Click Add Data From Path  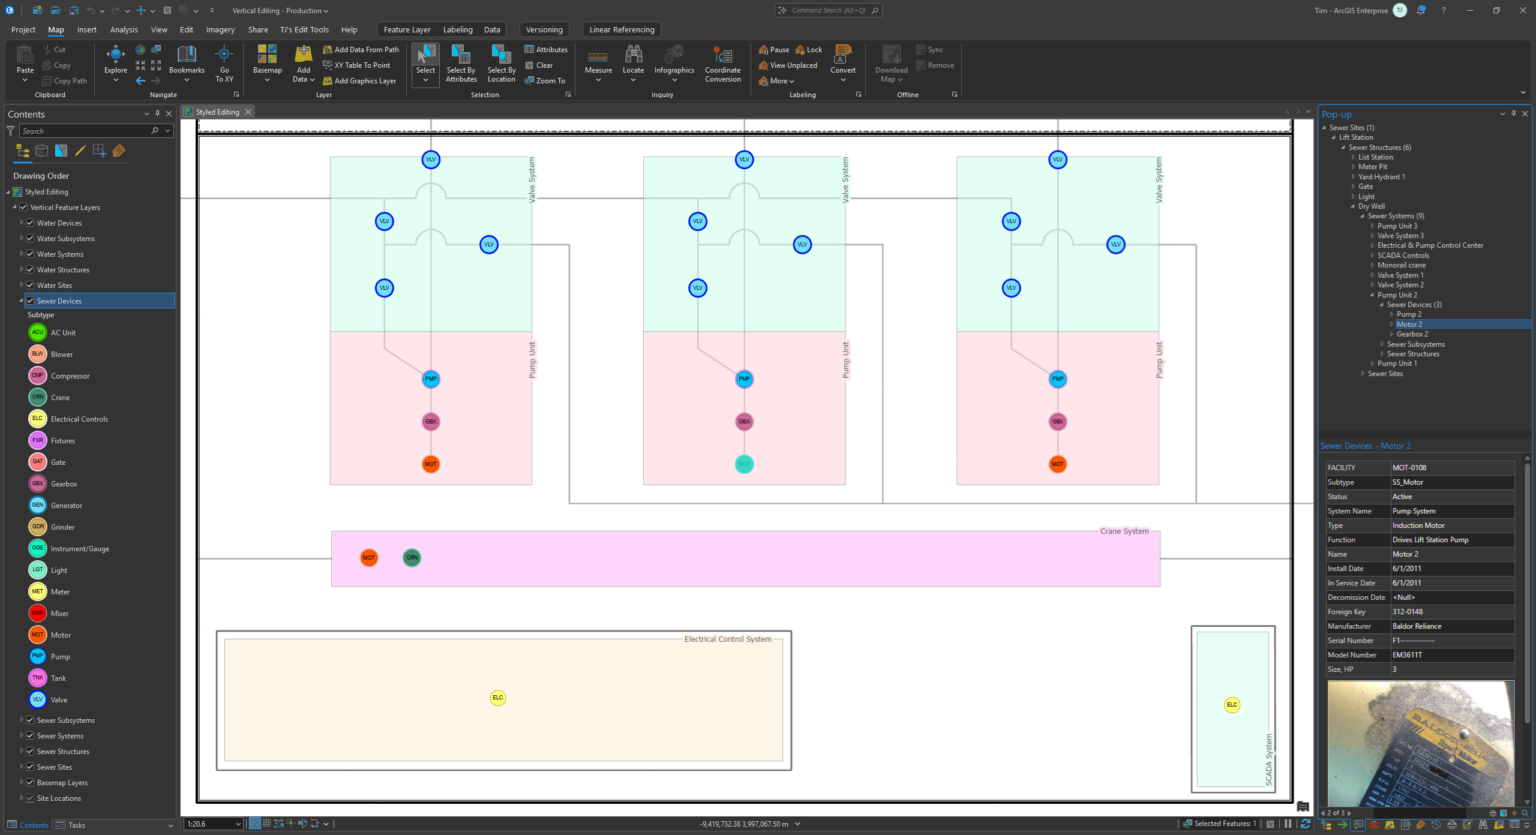(361, 50)
